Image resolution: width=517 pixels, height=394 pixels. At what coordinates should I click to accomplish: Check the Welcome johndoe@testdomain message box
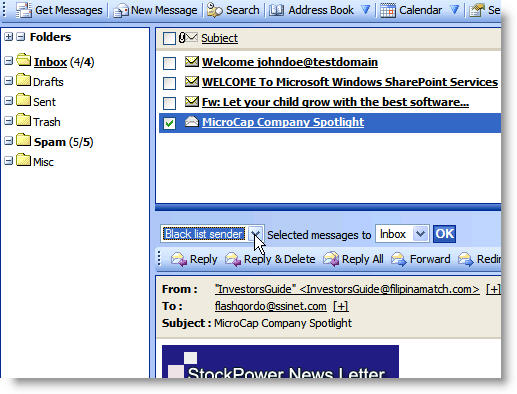[169, 63]
